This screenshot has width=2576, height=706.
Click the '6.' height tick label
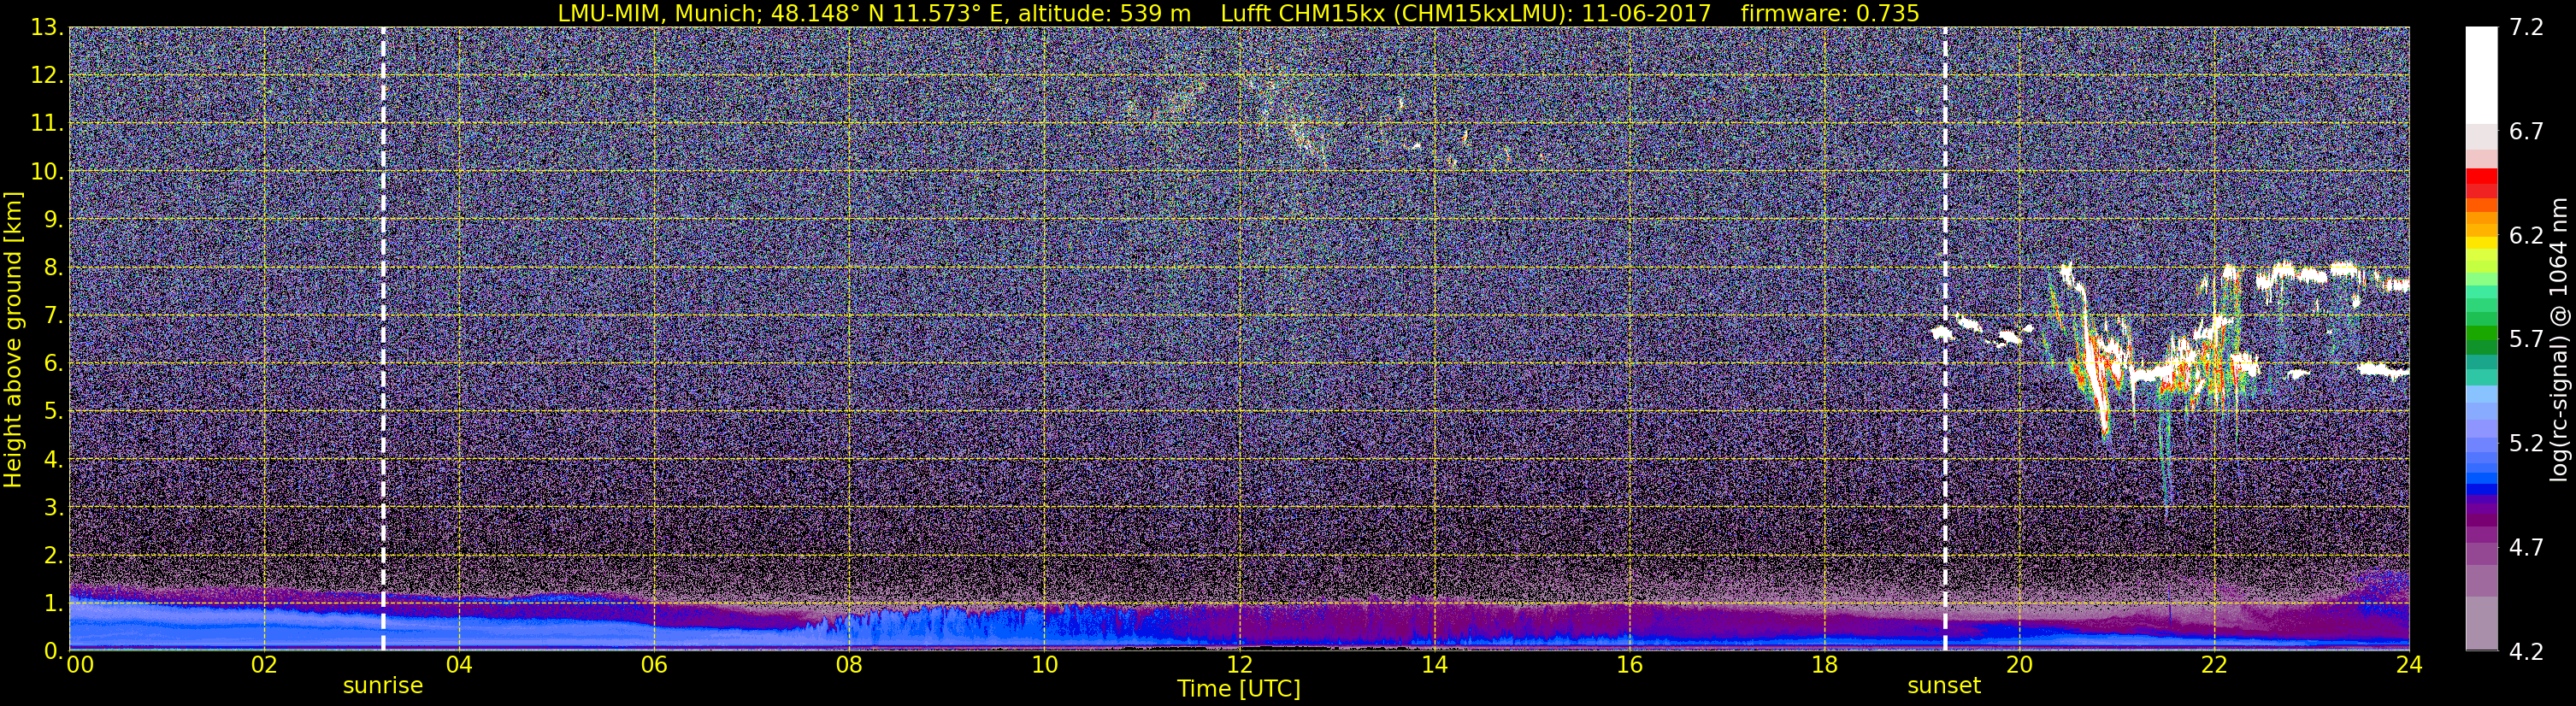(52, 363)
